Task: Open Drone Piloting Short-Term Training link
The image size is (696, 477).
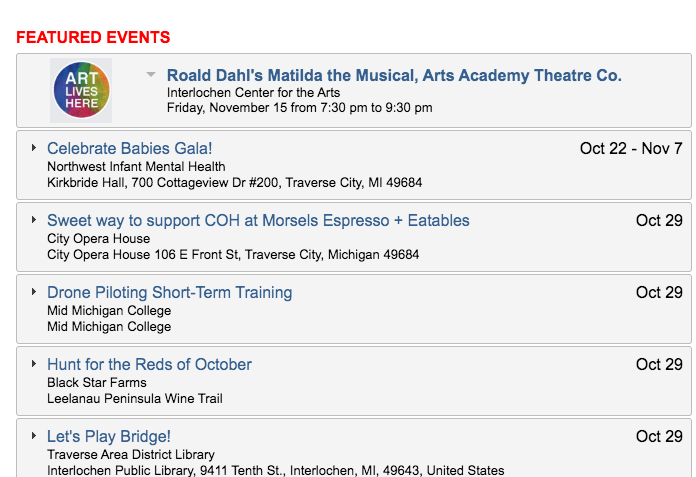Action: [170, 292]
